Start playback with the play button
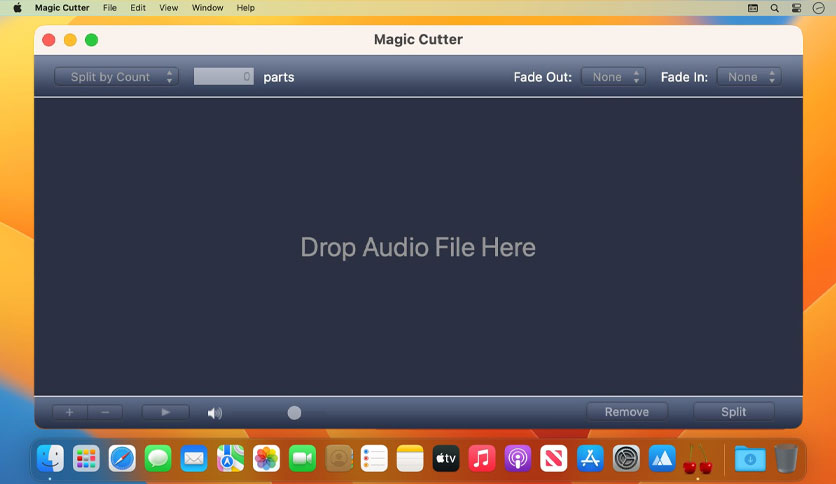The height and width of the screenshot is (484, 836). [165, 412]
